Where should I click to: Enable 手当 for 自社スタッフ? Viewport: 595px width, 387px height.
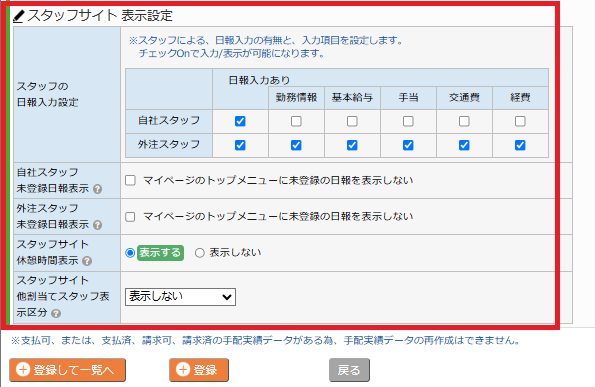point(408,121)
